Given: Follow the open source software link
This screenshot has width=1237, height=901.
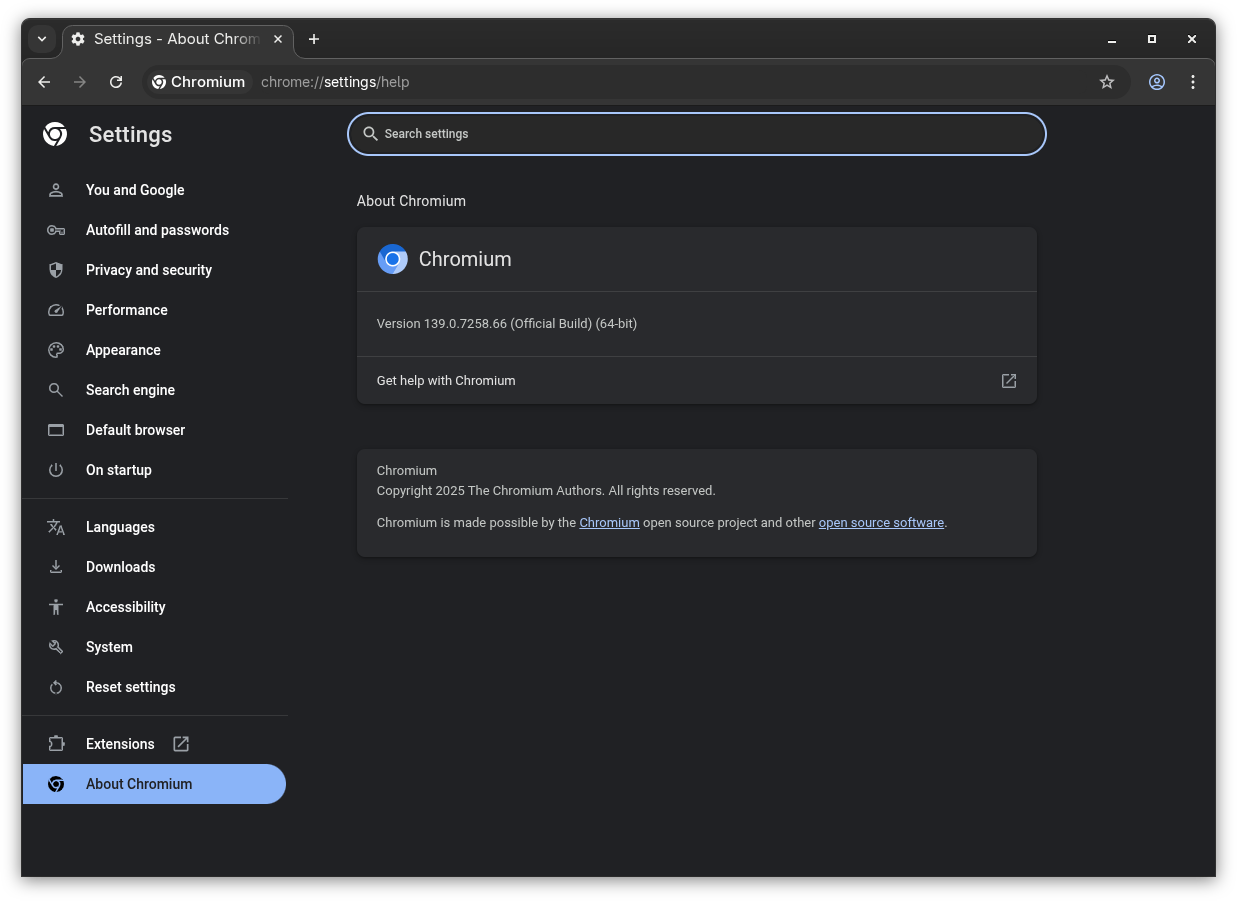Looking at the screenshot, I should (x=881, y=522).
